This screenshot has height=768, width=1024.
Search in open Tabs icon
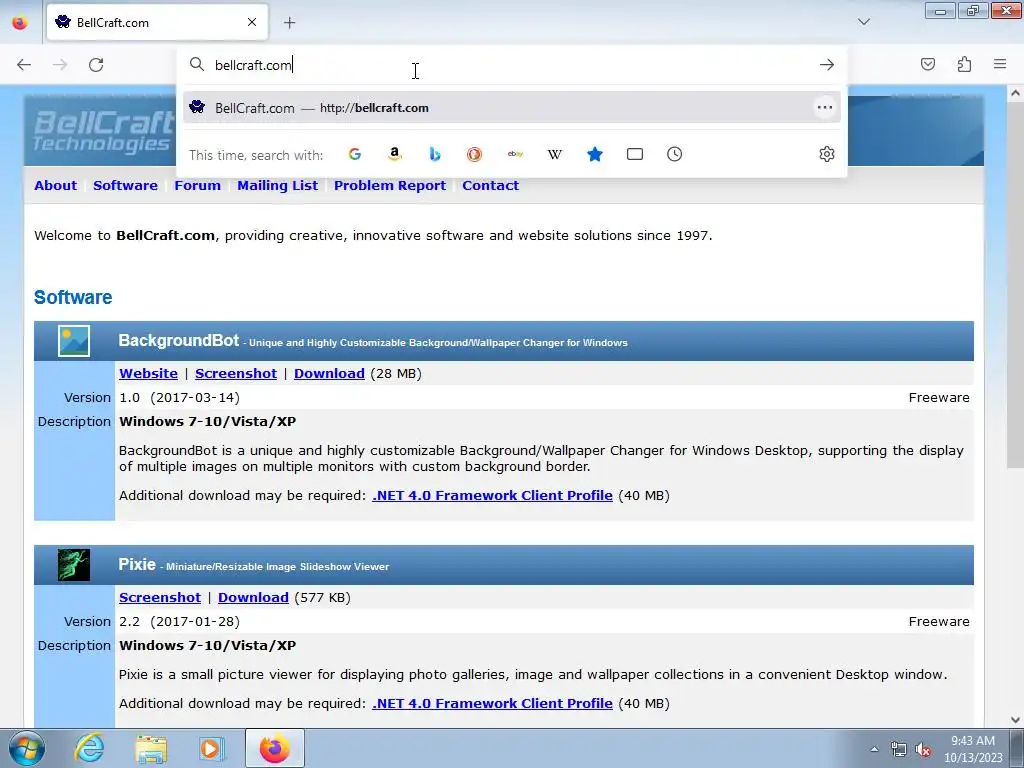[635, 154]
